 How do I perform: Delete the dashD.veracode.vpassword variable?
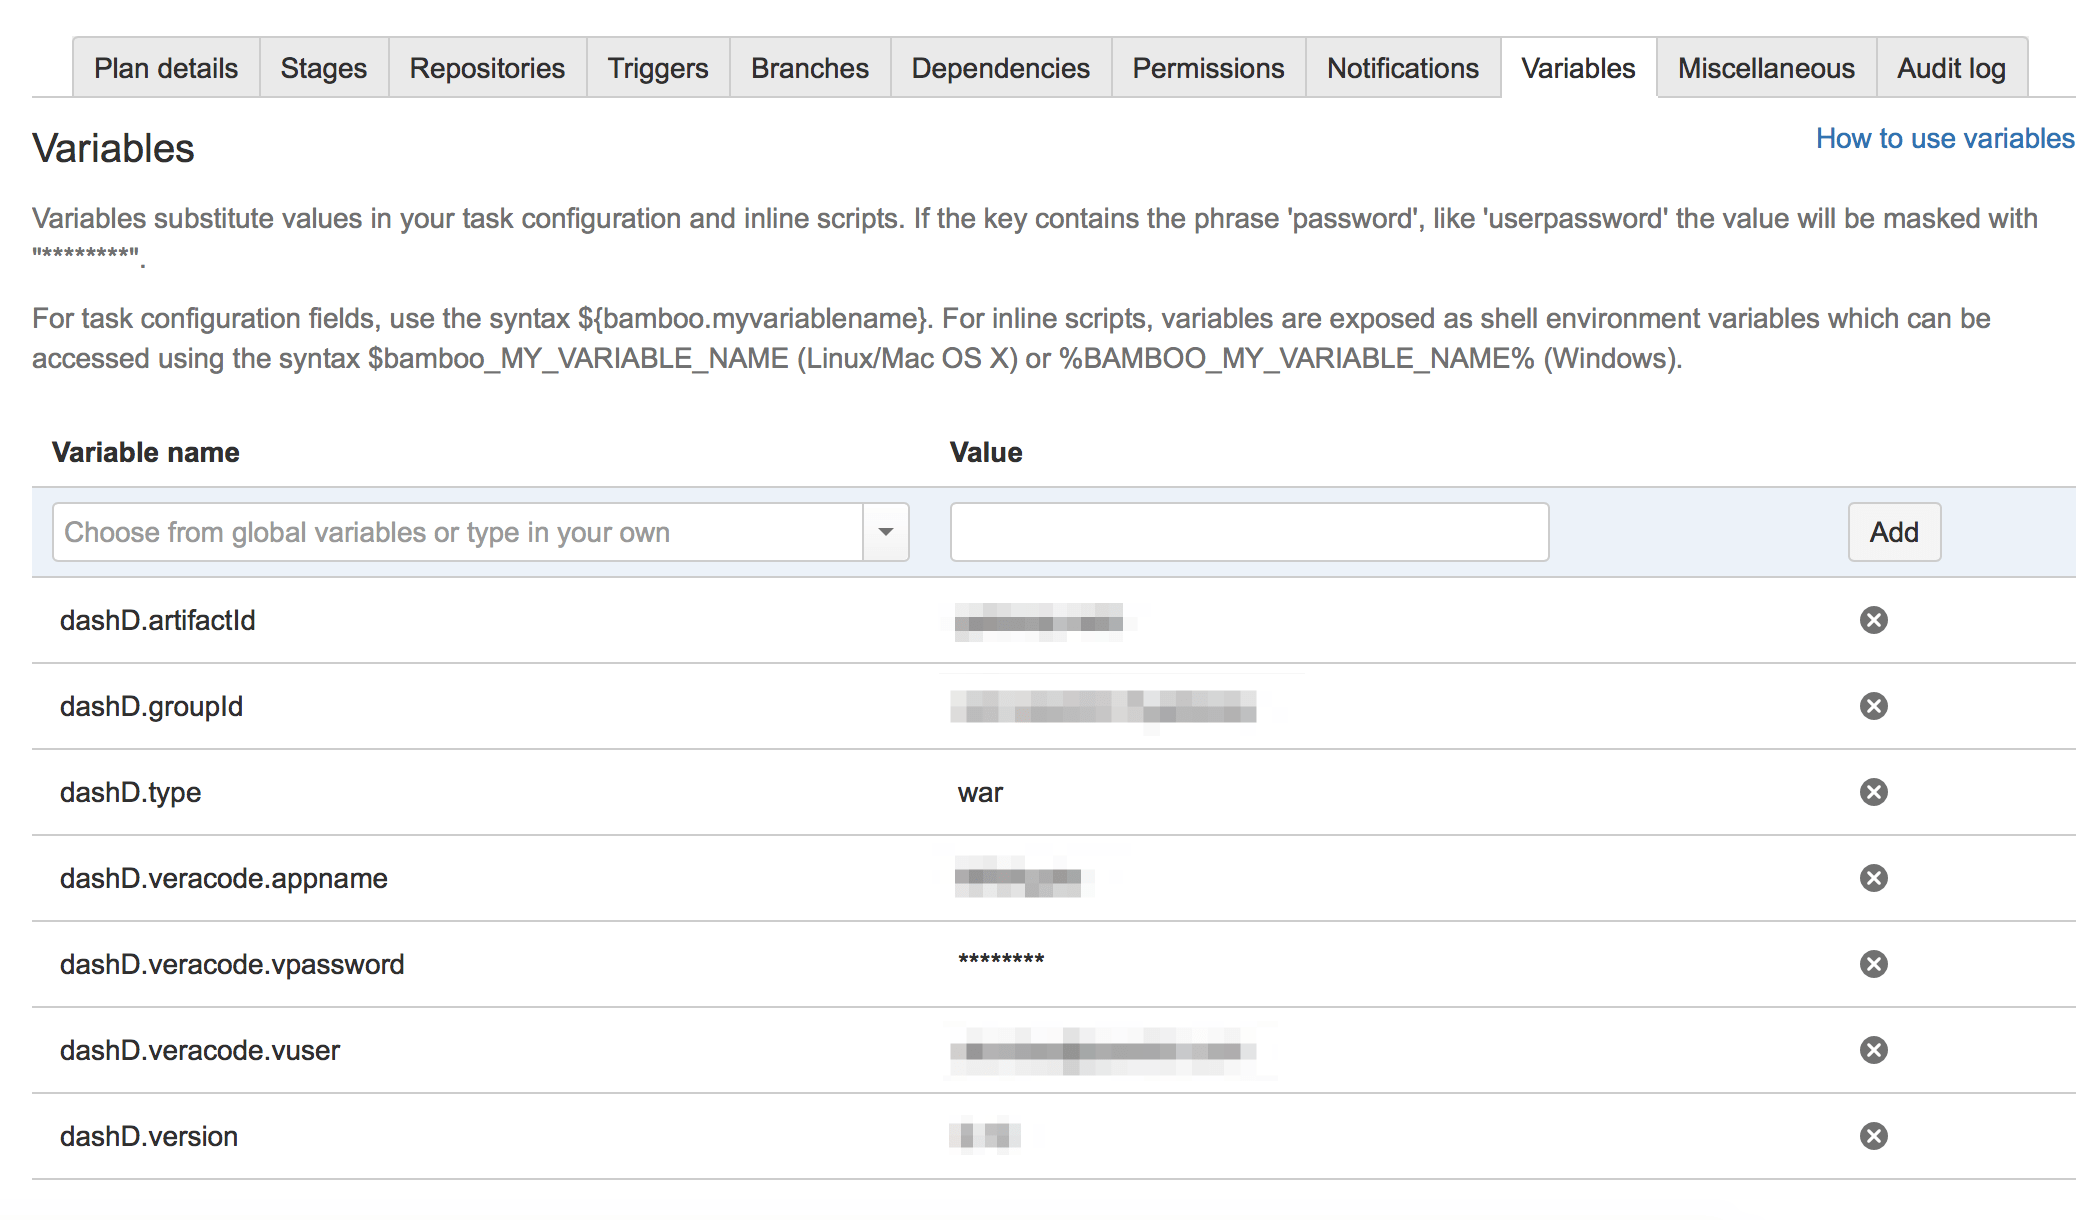pyautogui.click(x=1873, y=964)
